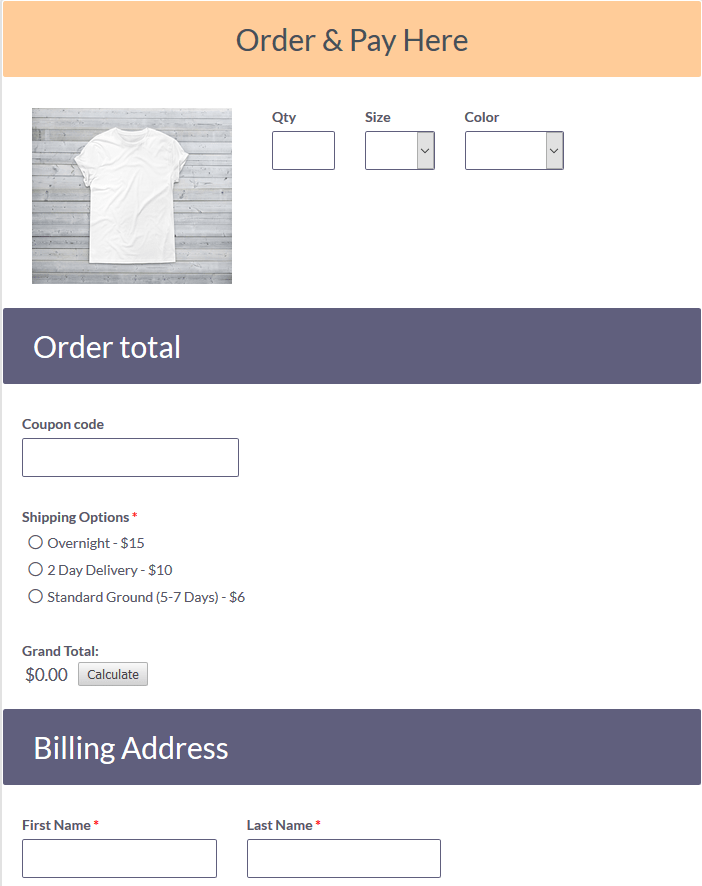The width and height of the screenshot is (702, 886).
Task: Click the Billing Address section header
Action: [130, 747]
